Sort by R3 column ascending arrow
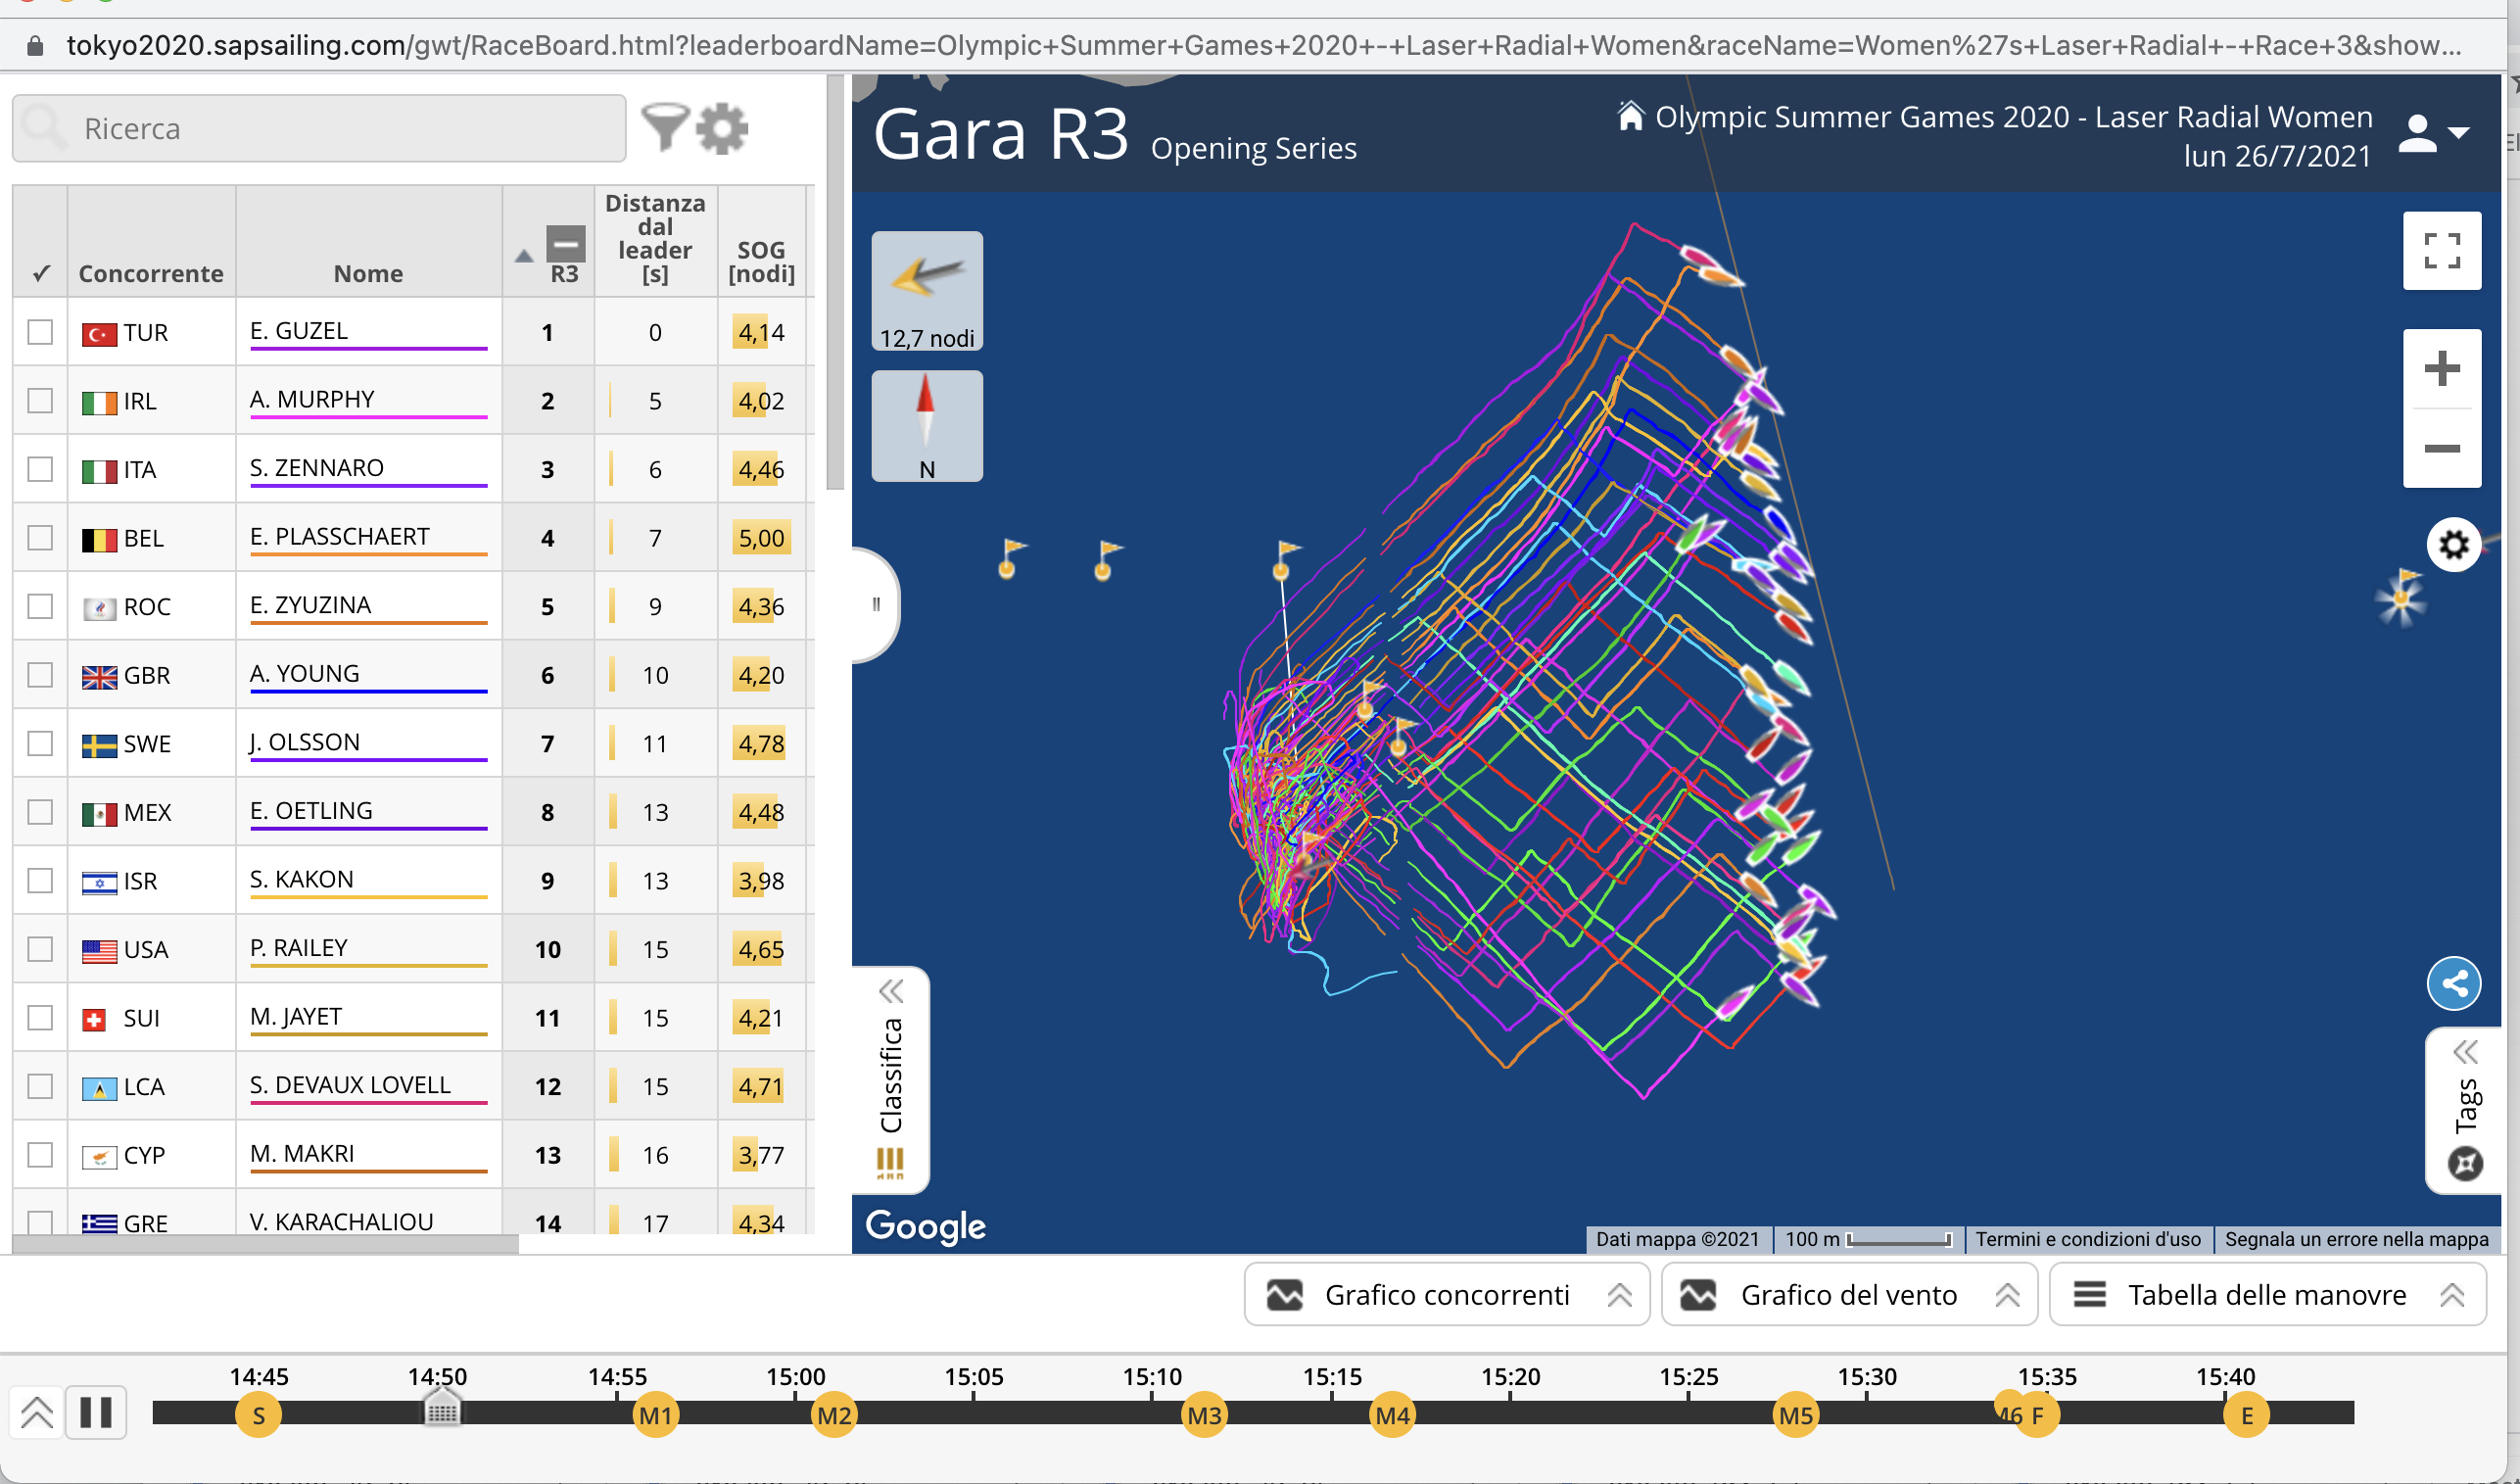This screenshot has width=2520, height=1484. 524,256
